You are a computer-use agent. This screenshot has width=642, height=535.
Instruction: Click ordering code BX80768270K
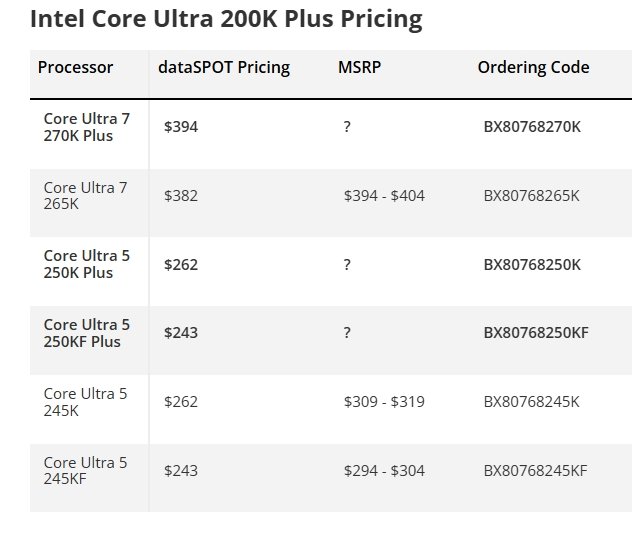click(x=532, y=127)
